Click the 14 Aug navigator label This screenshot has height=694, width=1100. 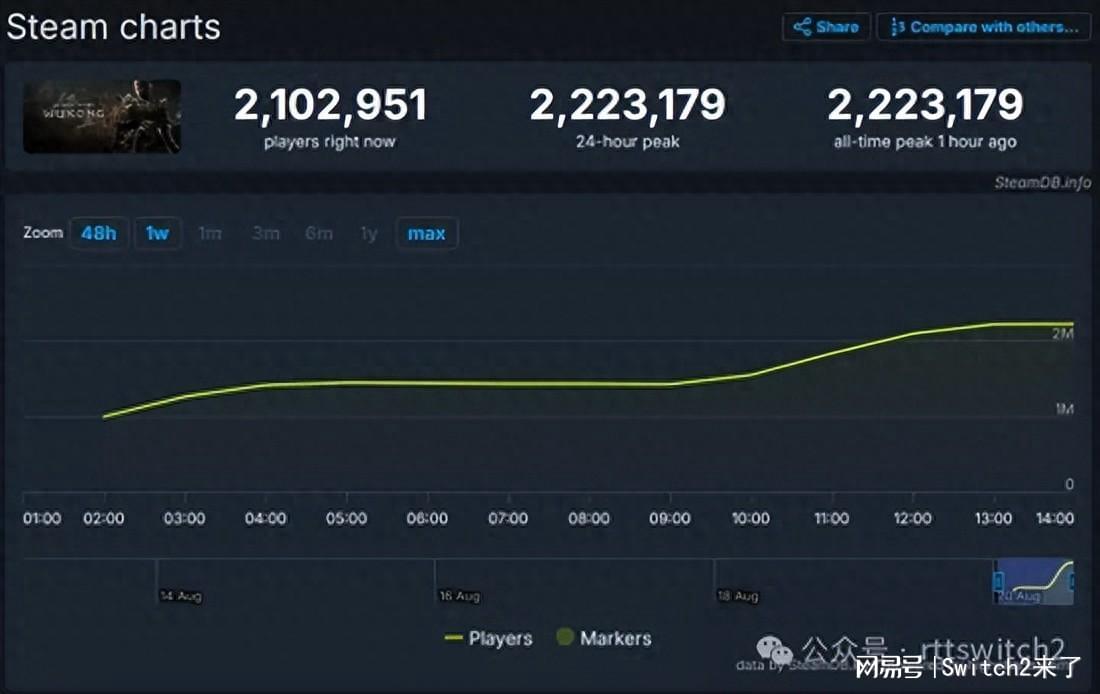pyautogui.click(x=181, y=596)
